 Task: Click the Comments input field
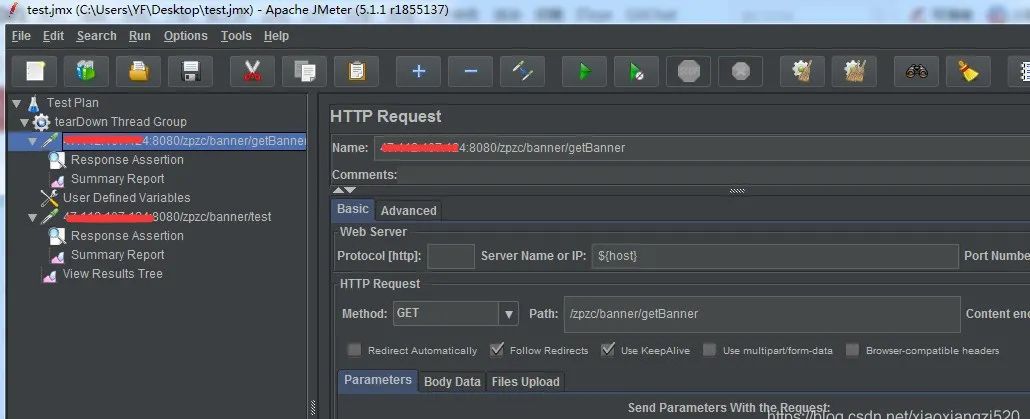click(x=715, y=175)
